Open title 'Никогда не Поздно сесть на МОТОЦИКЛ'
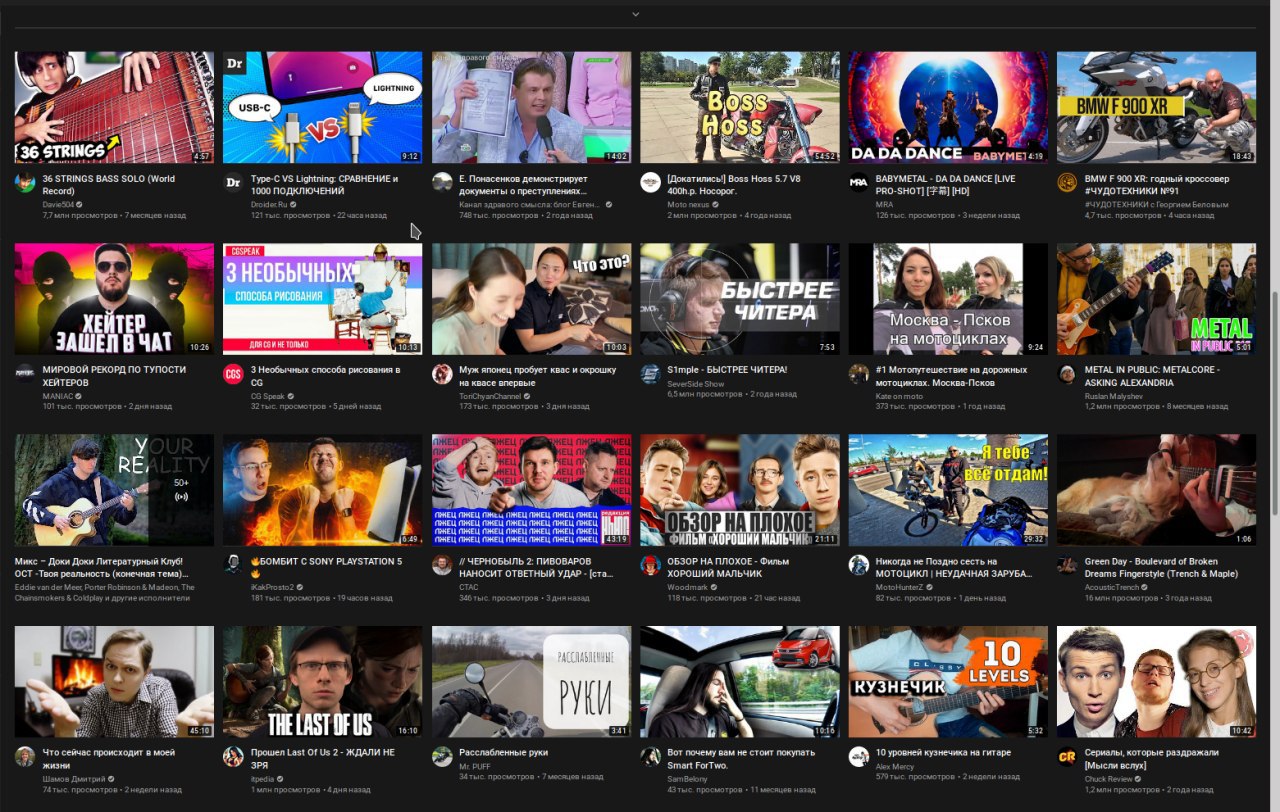 point(954,567)
